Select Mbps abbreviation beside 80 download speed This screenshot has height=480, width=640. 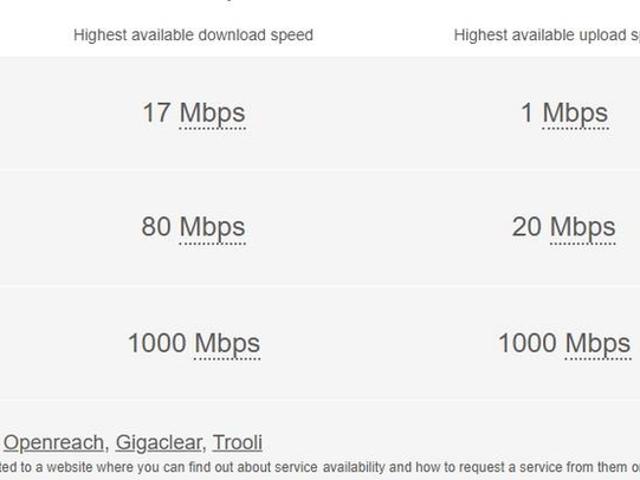click(212, 228)
